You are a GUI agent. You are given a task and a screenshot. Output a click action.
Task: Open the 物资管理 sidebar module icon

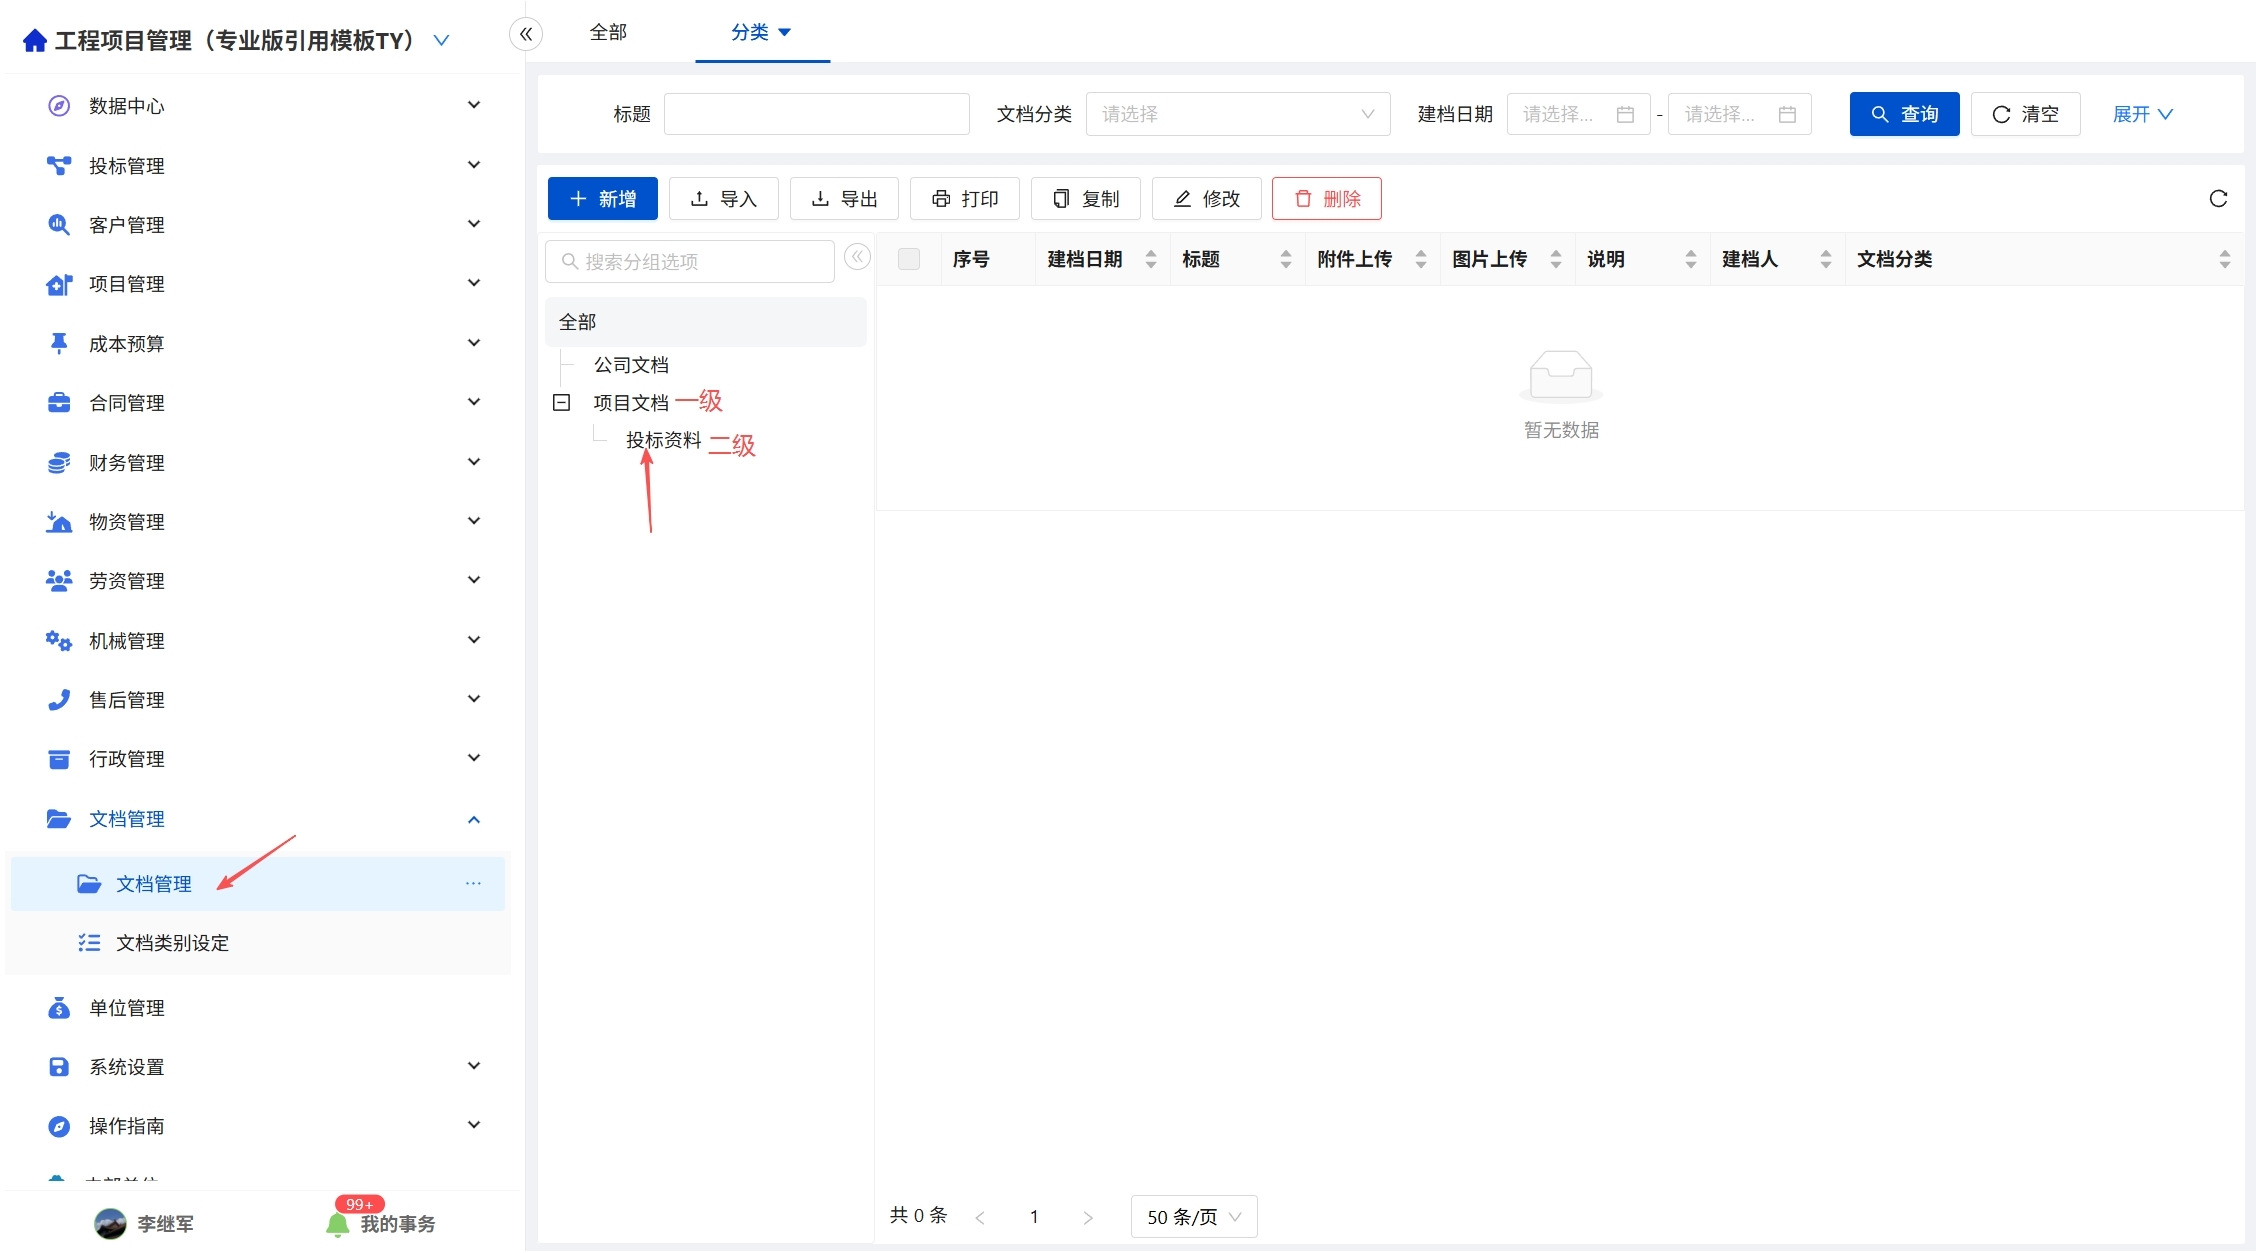pos(58,521)
